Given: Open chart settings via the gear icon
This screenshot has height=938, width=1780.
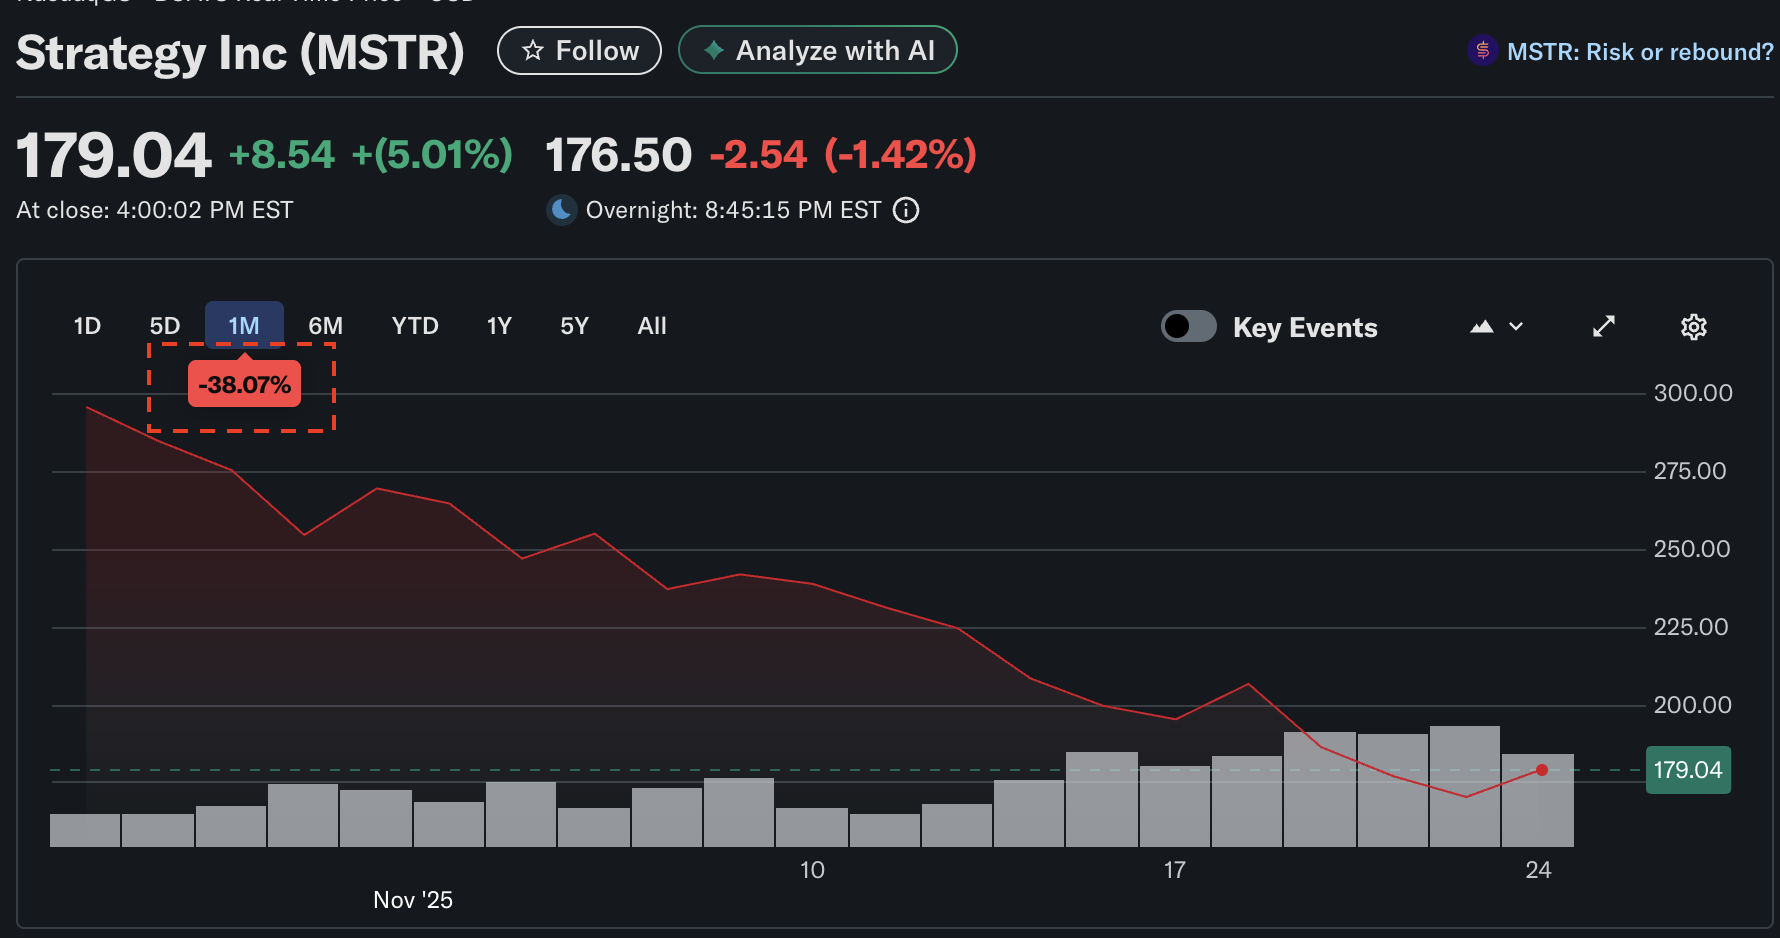Looking at the screenshot, I should coord(1693,326).
